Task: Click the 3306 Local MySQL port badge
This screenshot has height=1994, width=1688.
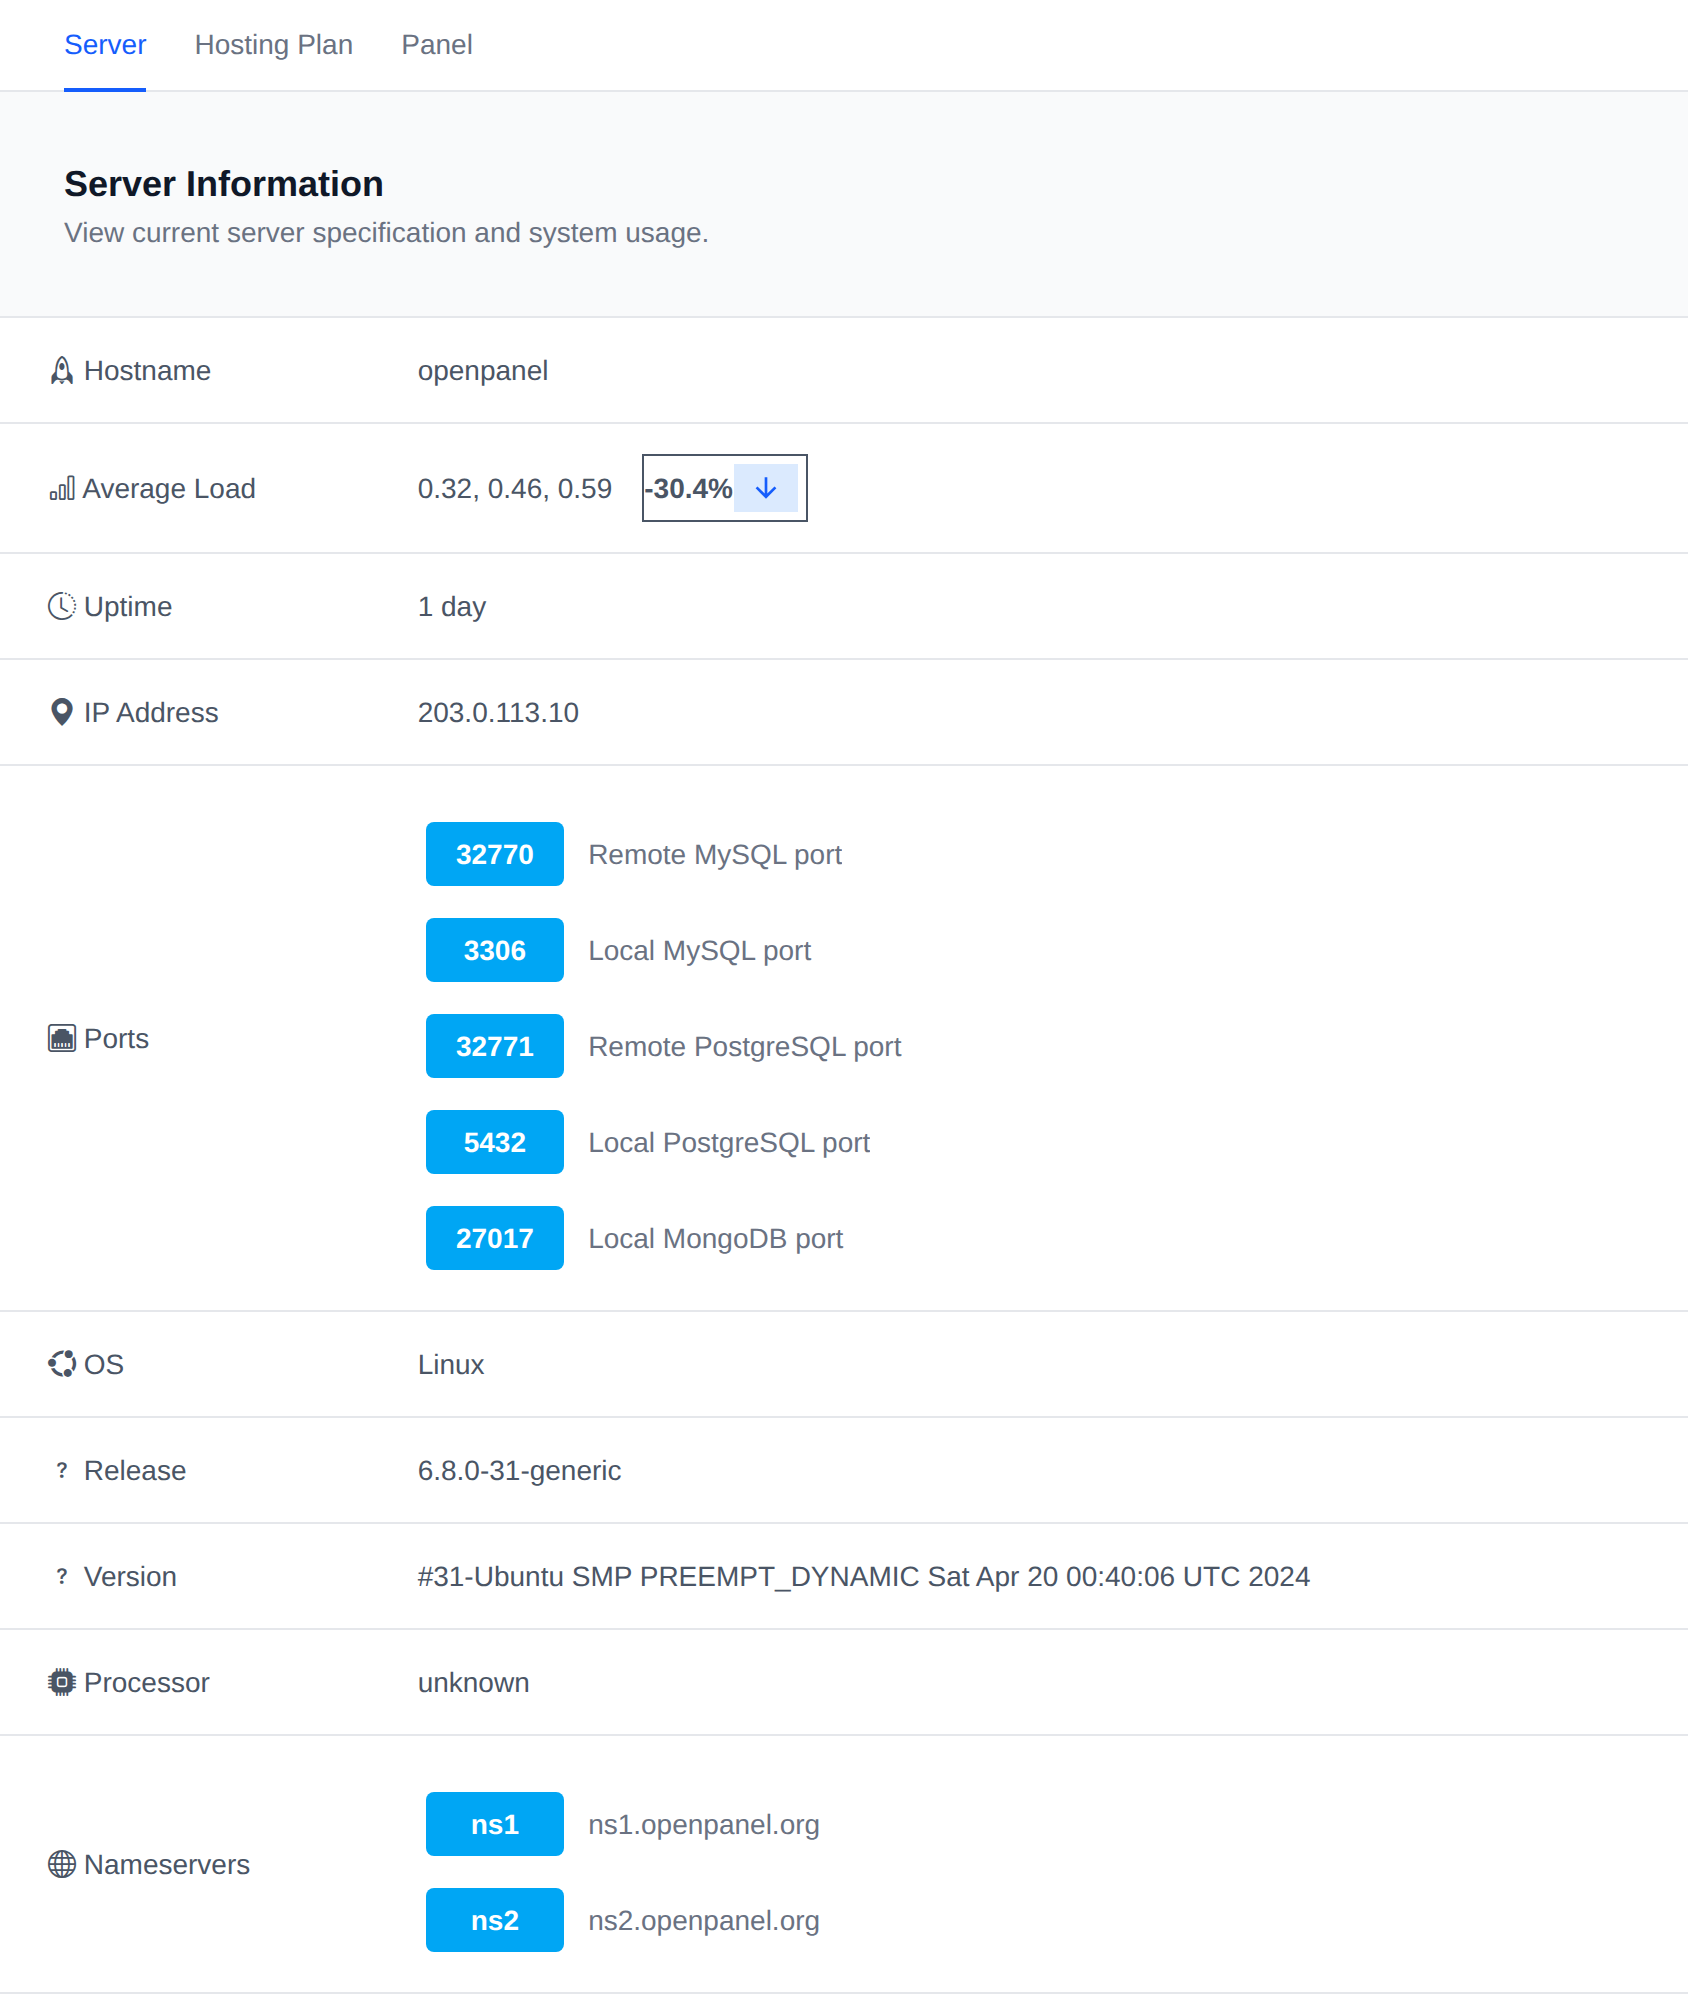Action: coord(495,951)
